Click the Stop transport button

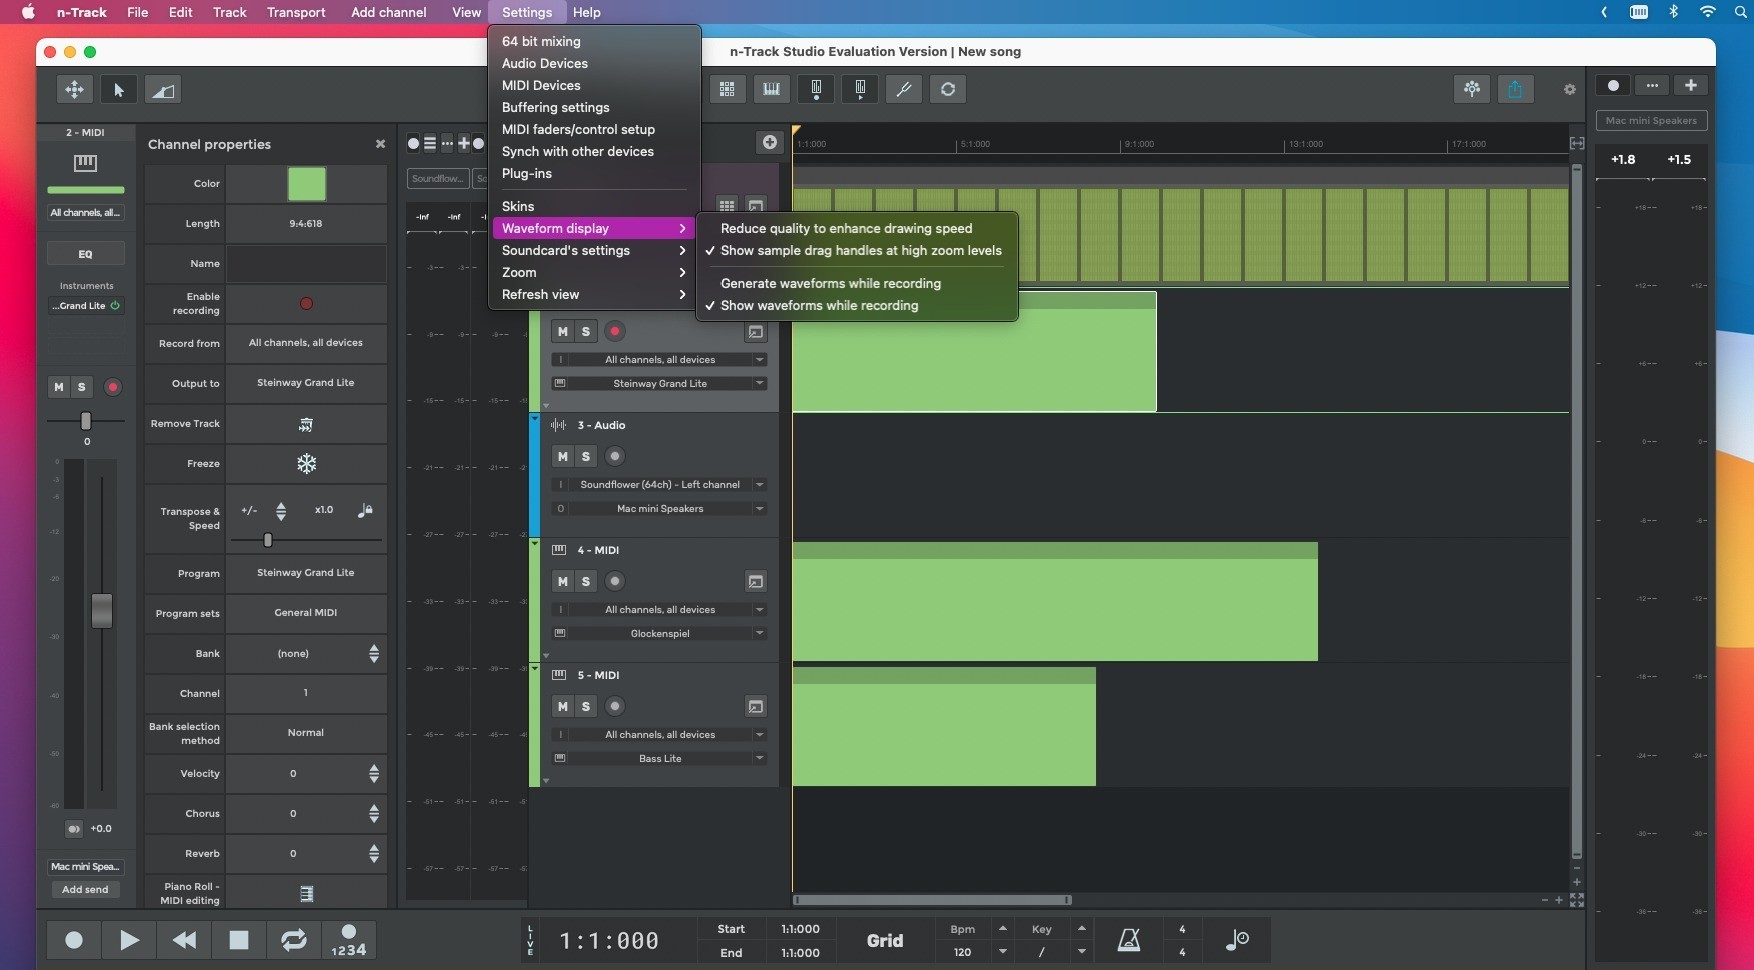coord(238,940)
